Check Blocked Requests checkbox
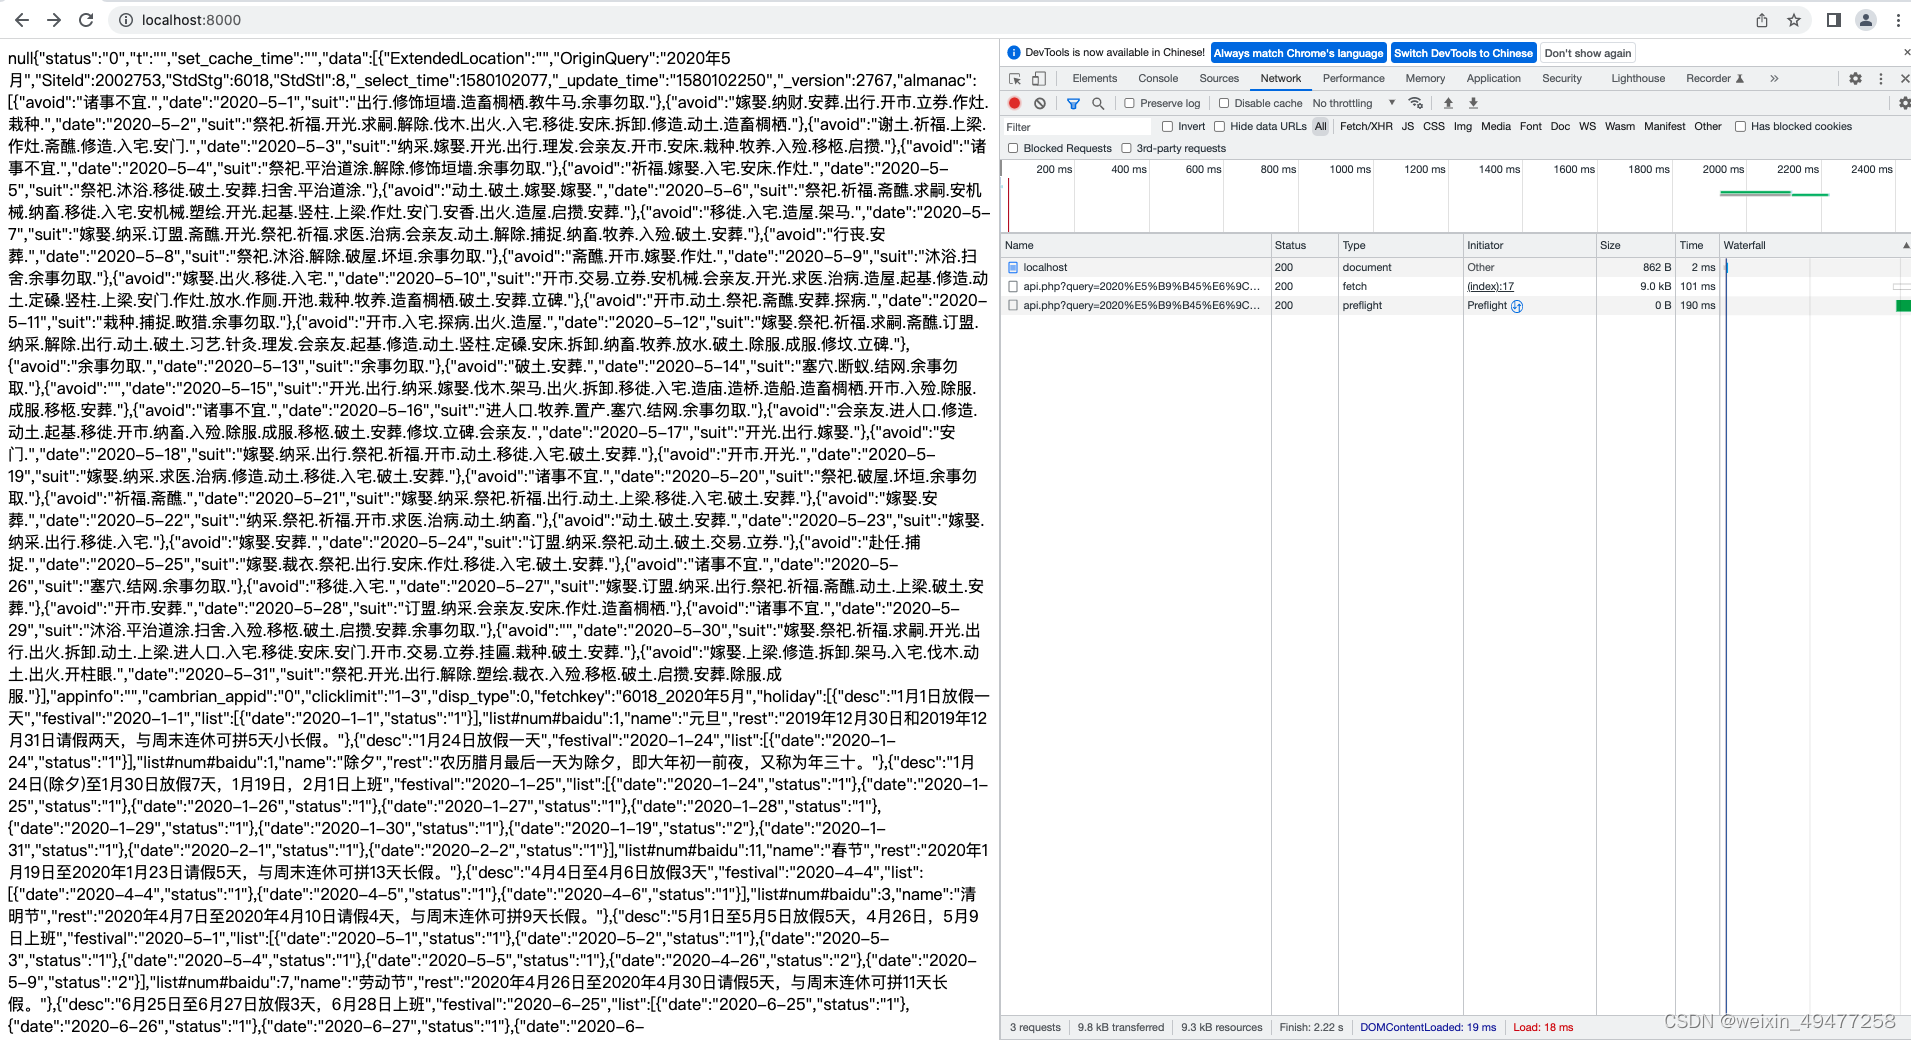The width and height of the screenshot is (1911, 1040). point(1013,148)
